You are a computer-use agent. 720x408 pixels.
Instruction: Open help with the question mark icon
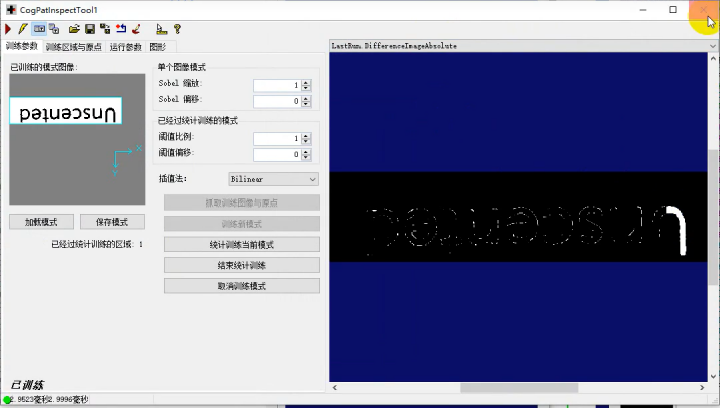point(177,29)
